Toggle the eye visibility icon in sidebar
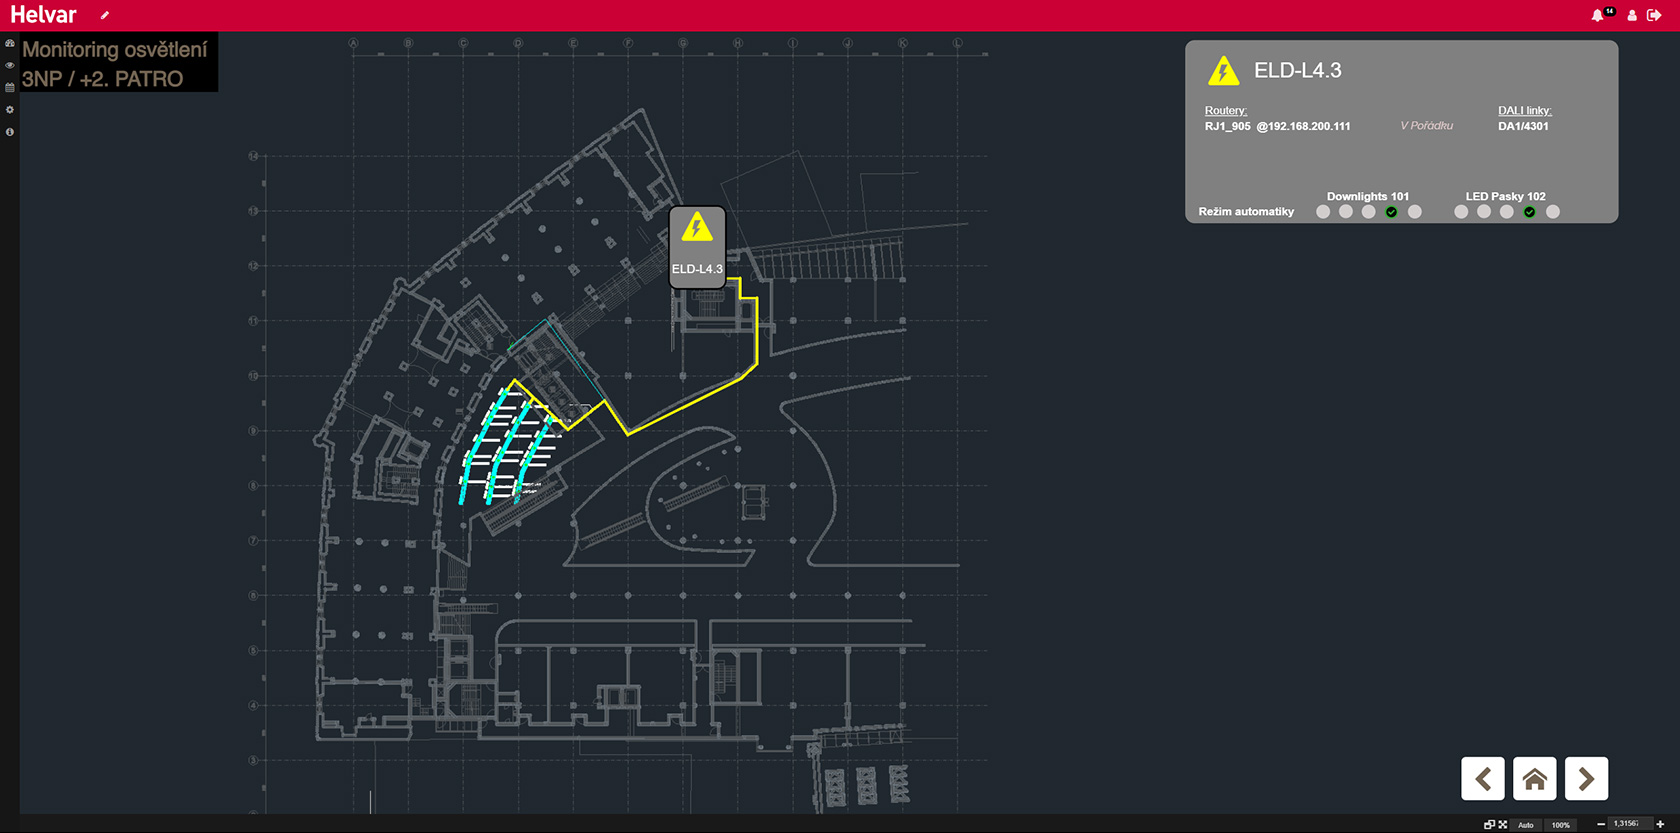The image size is (1680, 833). pos(10,65)
